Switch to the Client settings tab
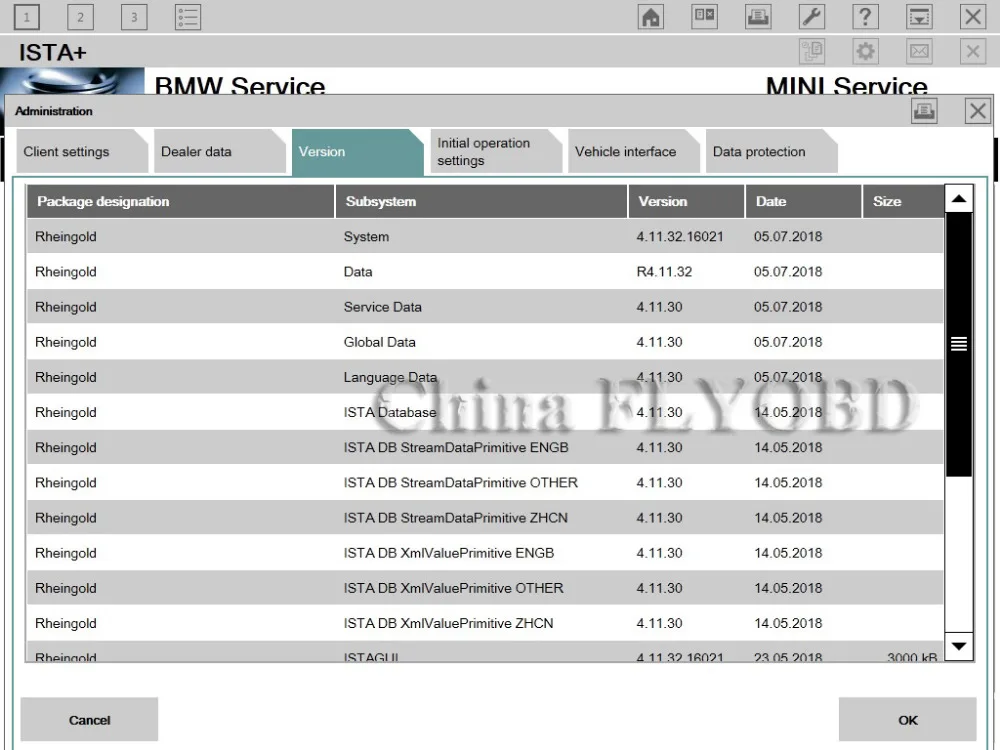Viewport: 1000px width, 750px height. click(82, 152)
